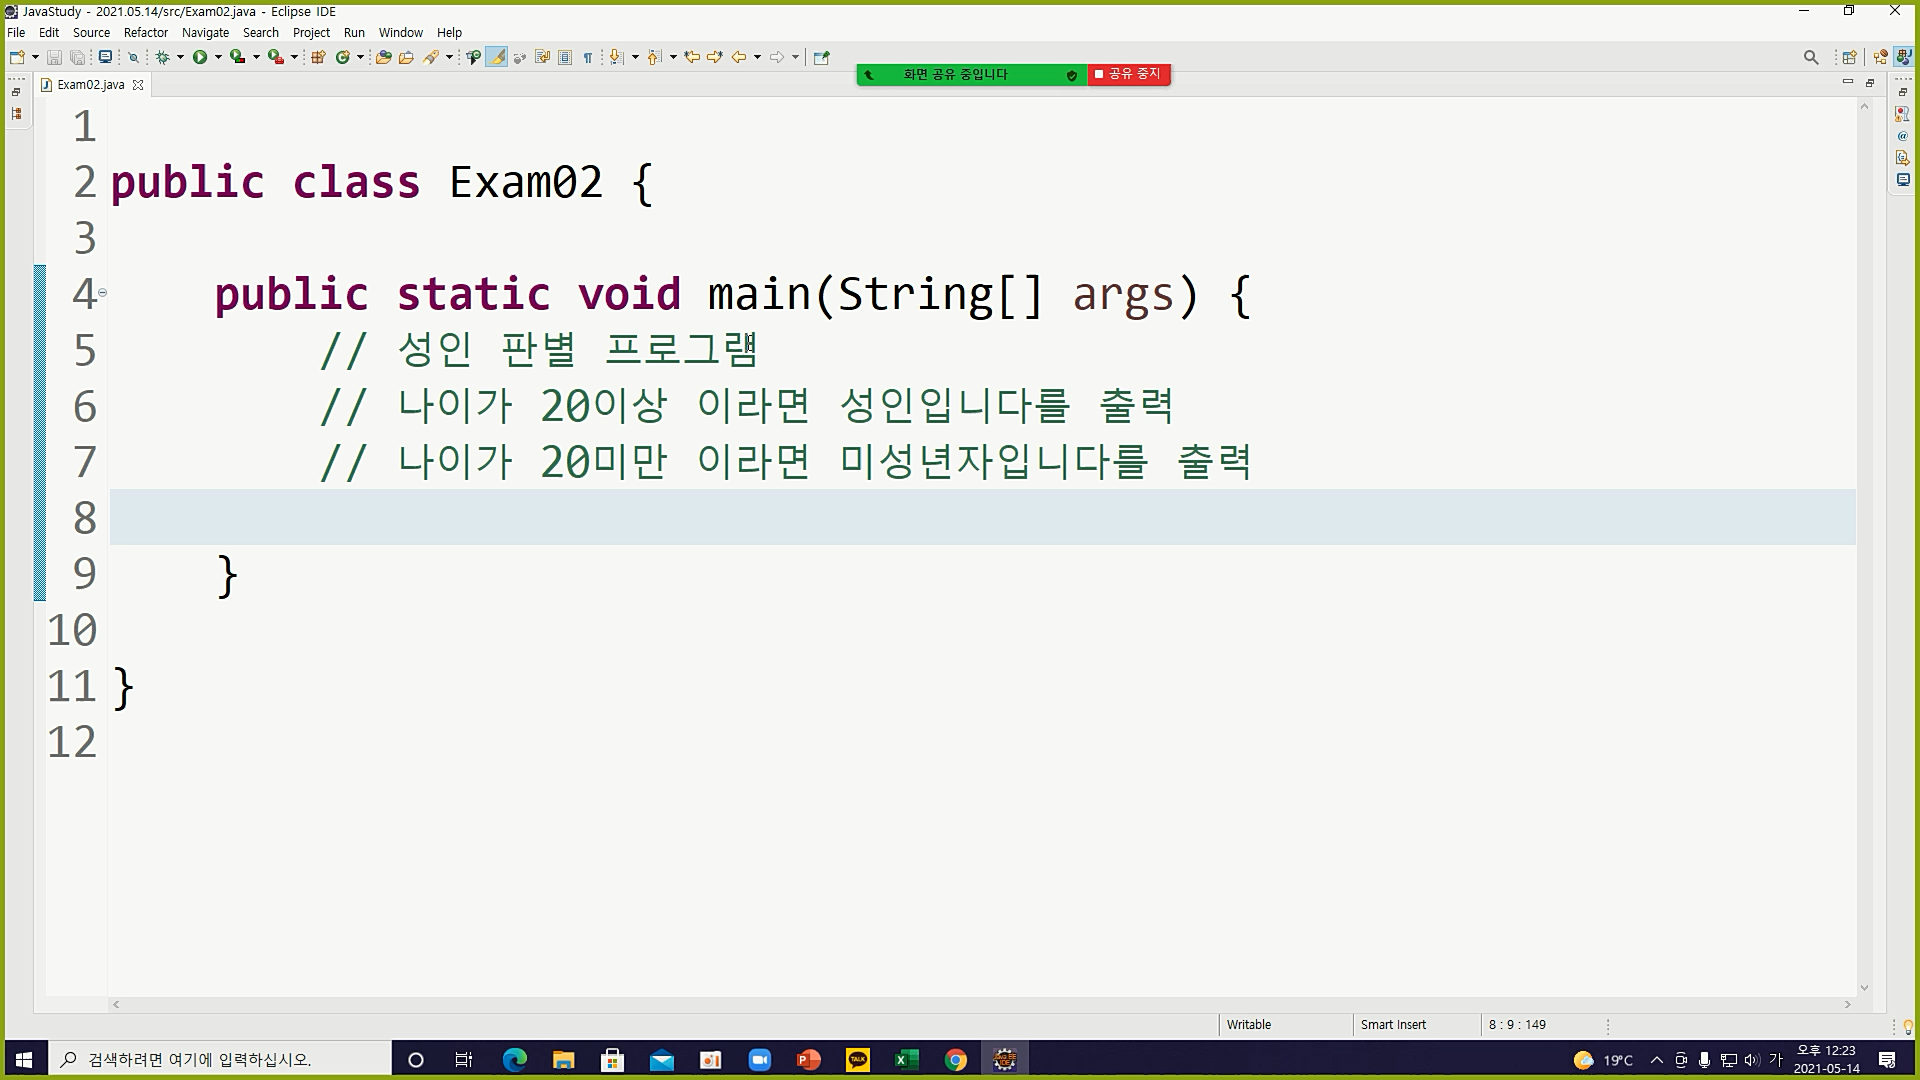This screenshot has width=1920, height=1080.
Task: Toggle Mark Occurrences highlighter button
Action: click(x=496, y=57)
